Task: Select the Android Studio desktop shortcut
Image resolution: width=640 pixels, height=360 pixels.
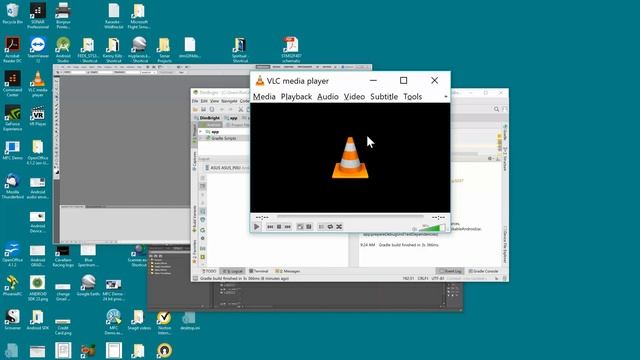Action: pyautogui.click(x=63, y=50)
